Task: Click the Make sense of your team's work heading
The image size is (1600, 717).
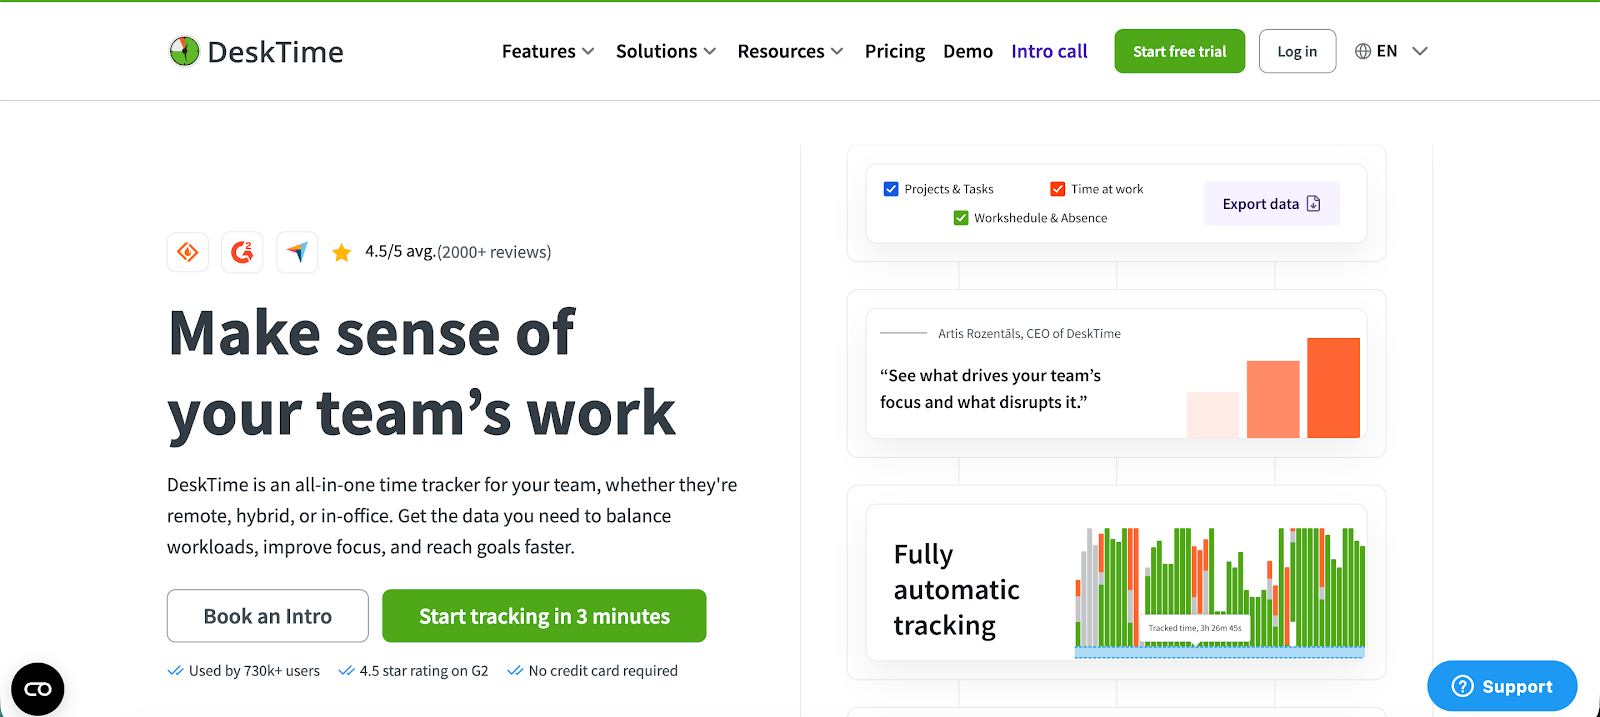Action: pos(422,373)
